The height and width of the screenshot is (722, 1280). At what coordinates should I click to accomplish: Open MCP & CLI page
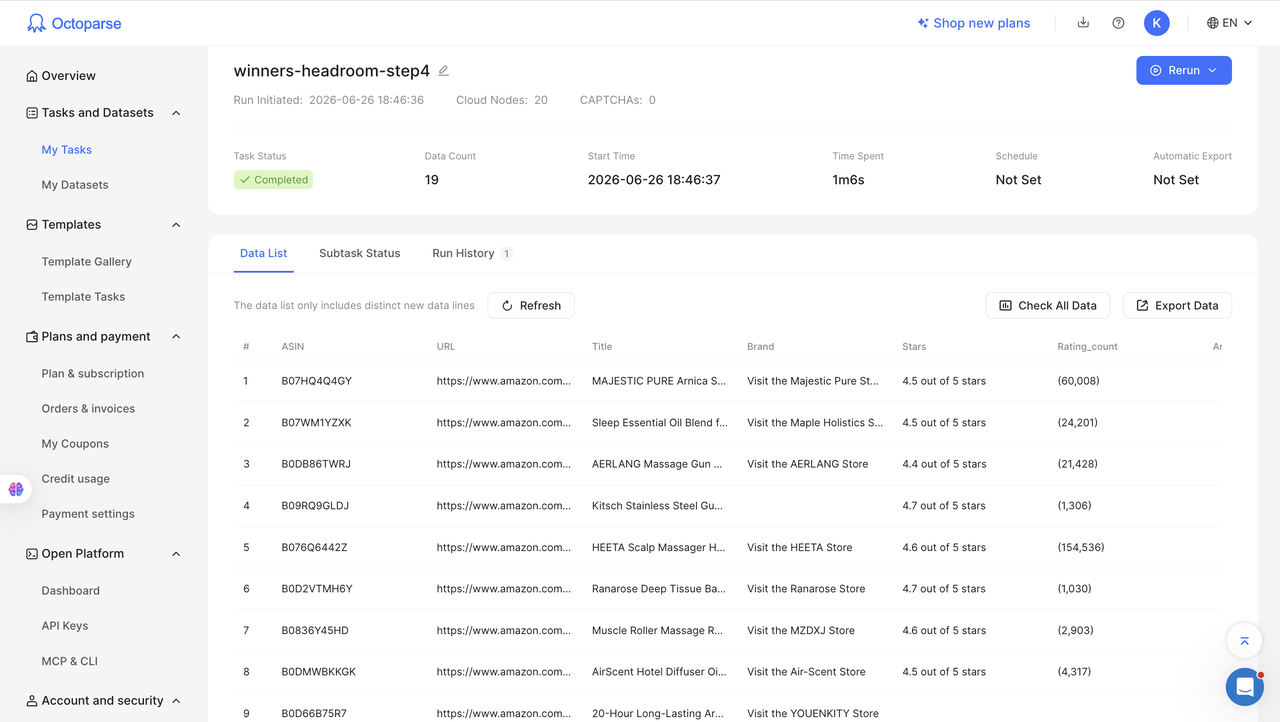pos(70,661)
